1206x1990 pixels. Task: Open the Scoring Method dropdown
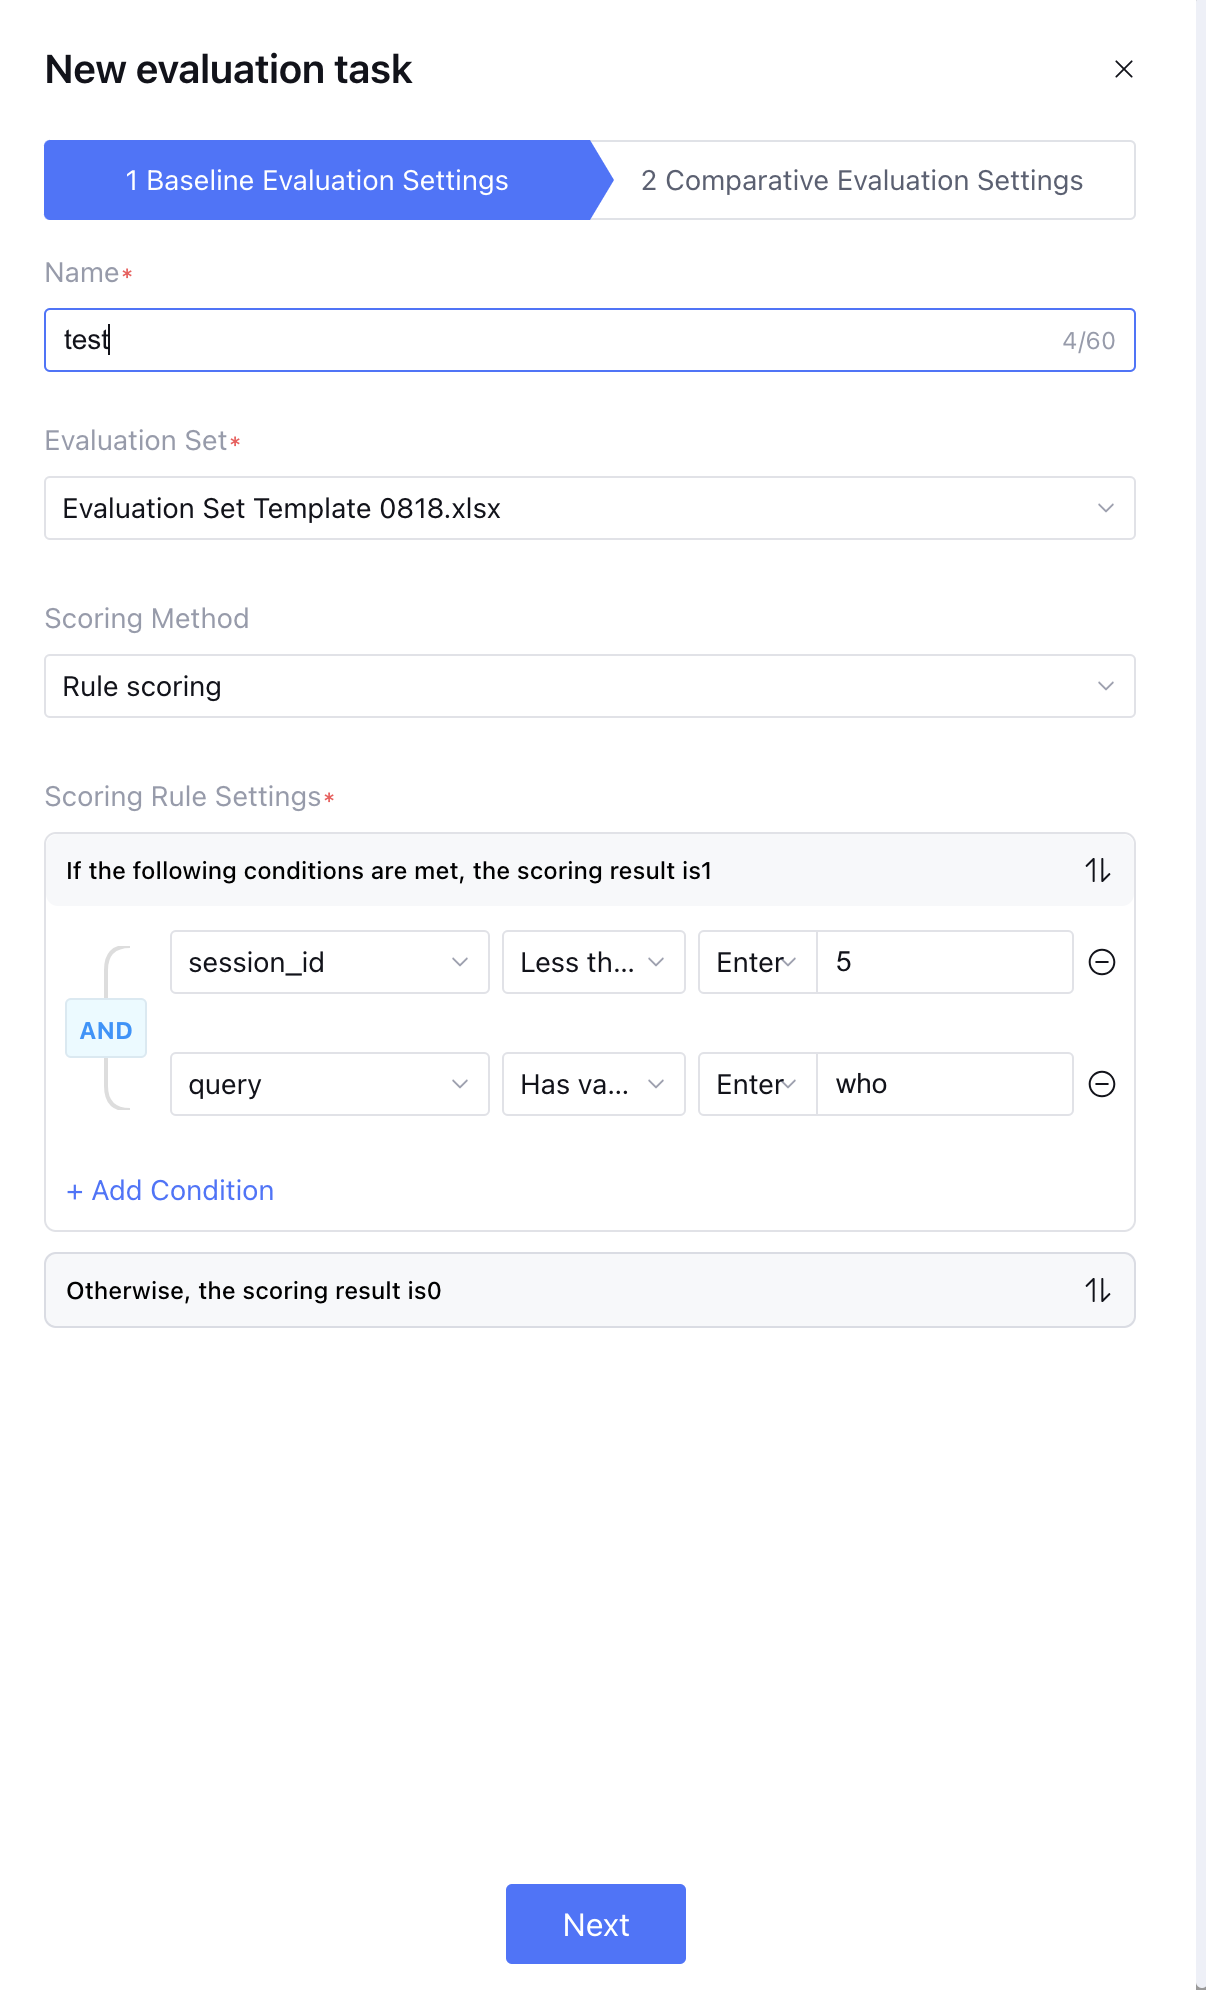589,686
